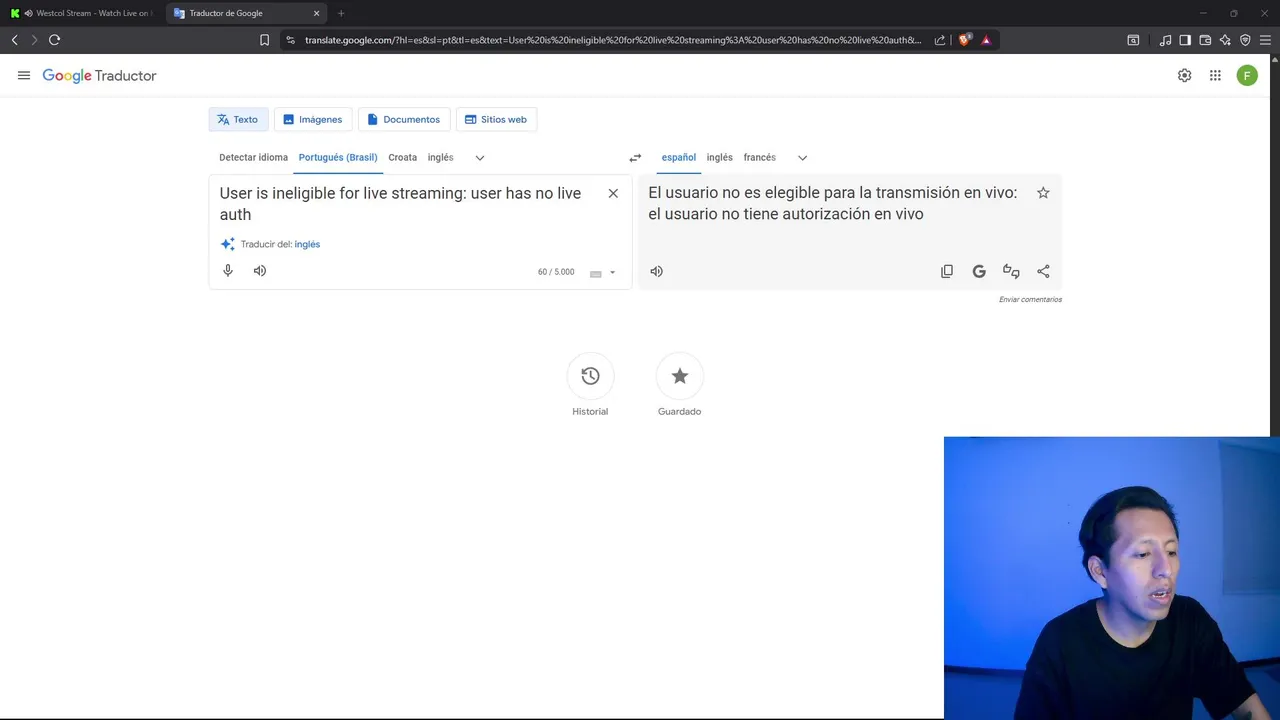The width and height of the screenshot is (1280, 720).
Task: Open the Google account avatar menu
Action: (1247, 75)
